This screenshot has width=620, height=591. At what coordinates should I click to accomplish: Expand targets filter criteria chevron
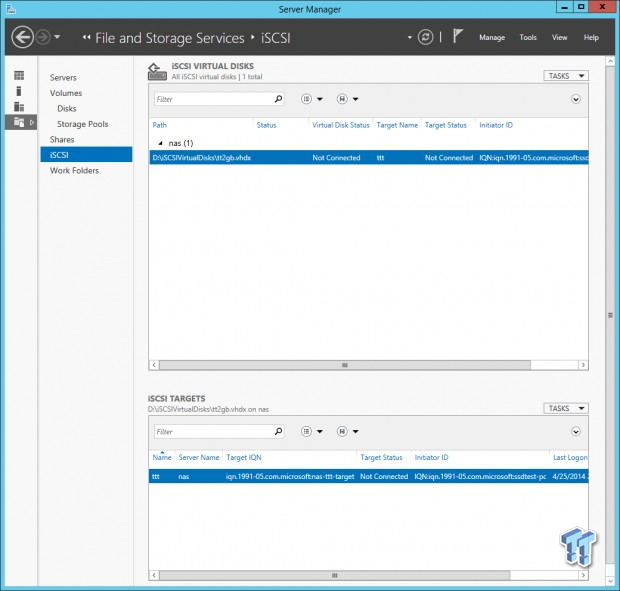click(576, 432)
